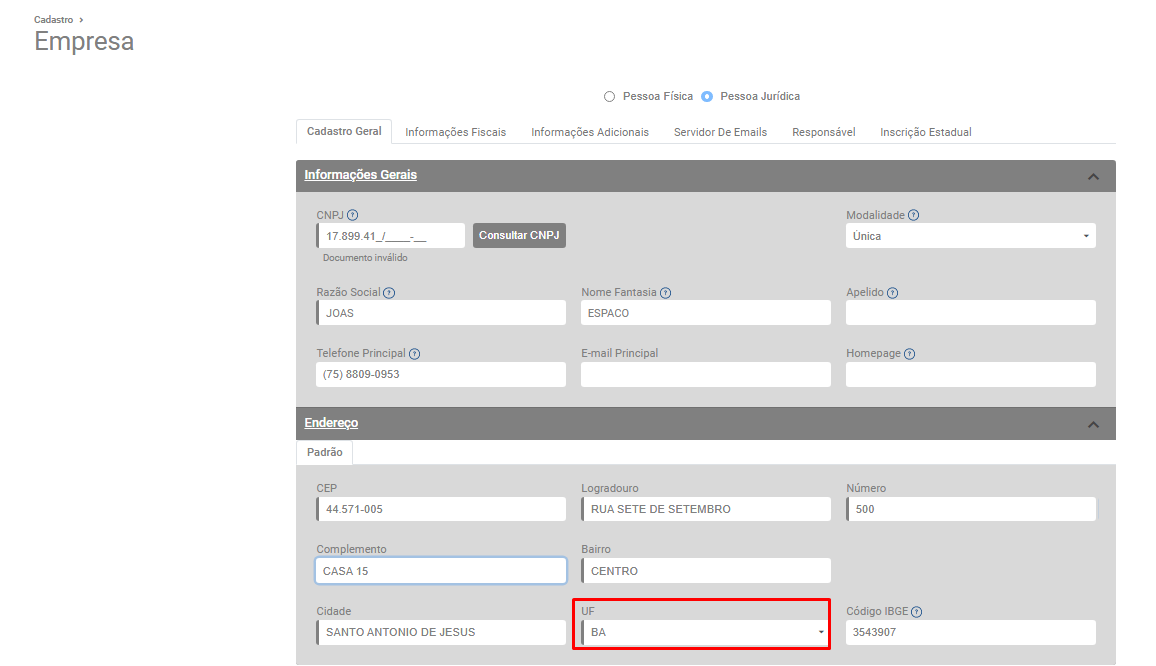Click the Telefone Principal help icon

coord(414,354)
